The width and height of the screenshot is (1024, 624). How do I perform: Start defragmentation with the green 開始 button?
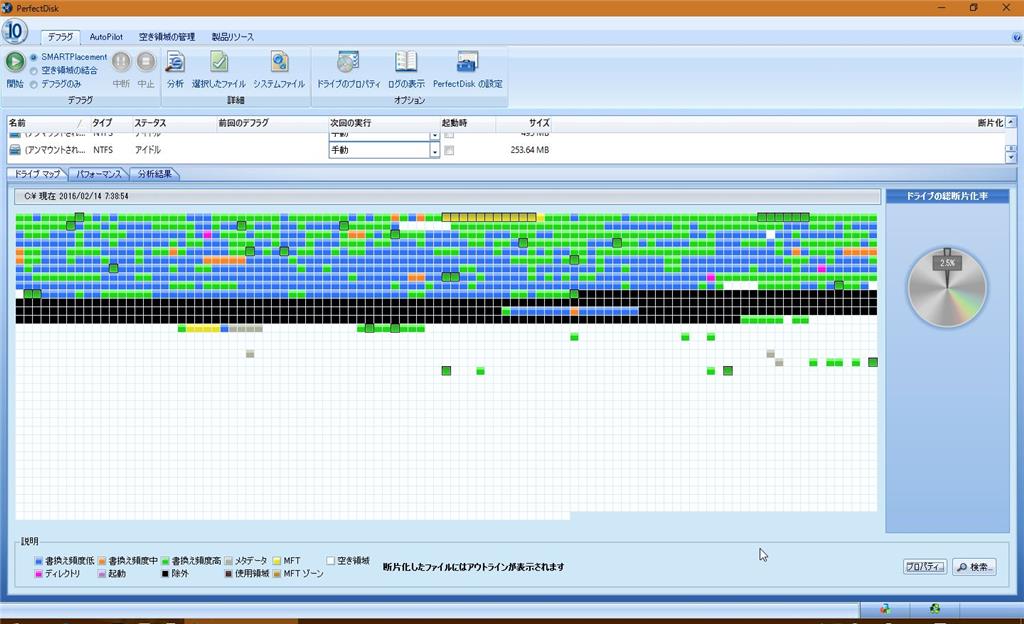[x=15, y=61]
